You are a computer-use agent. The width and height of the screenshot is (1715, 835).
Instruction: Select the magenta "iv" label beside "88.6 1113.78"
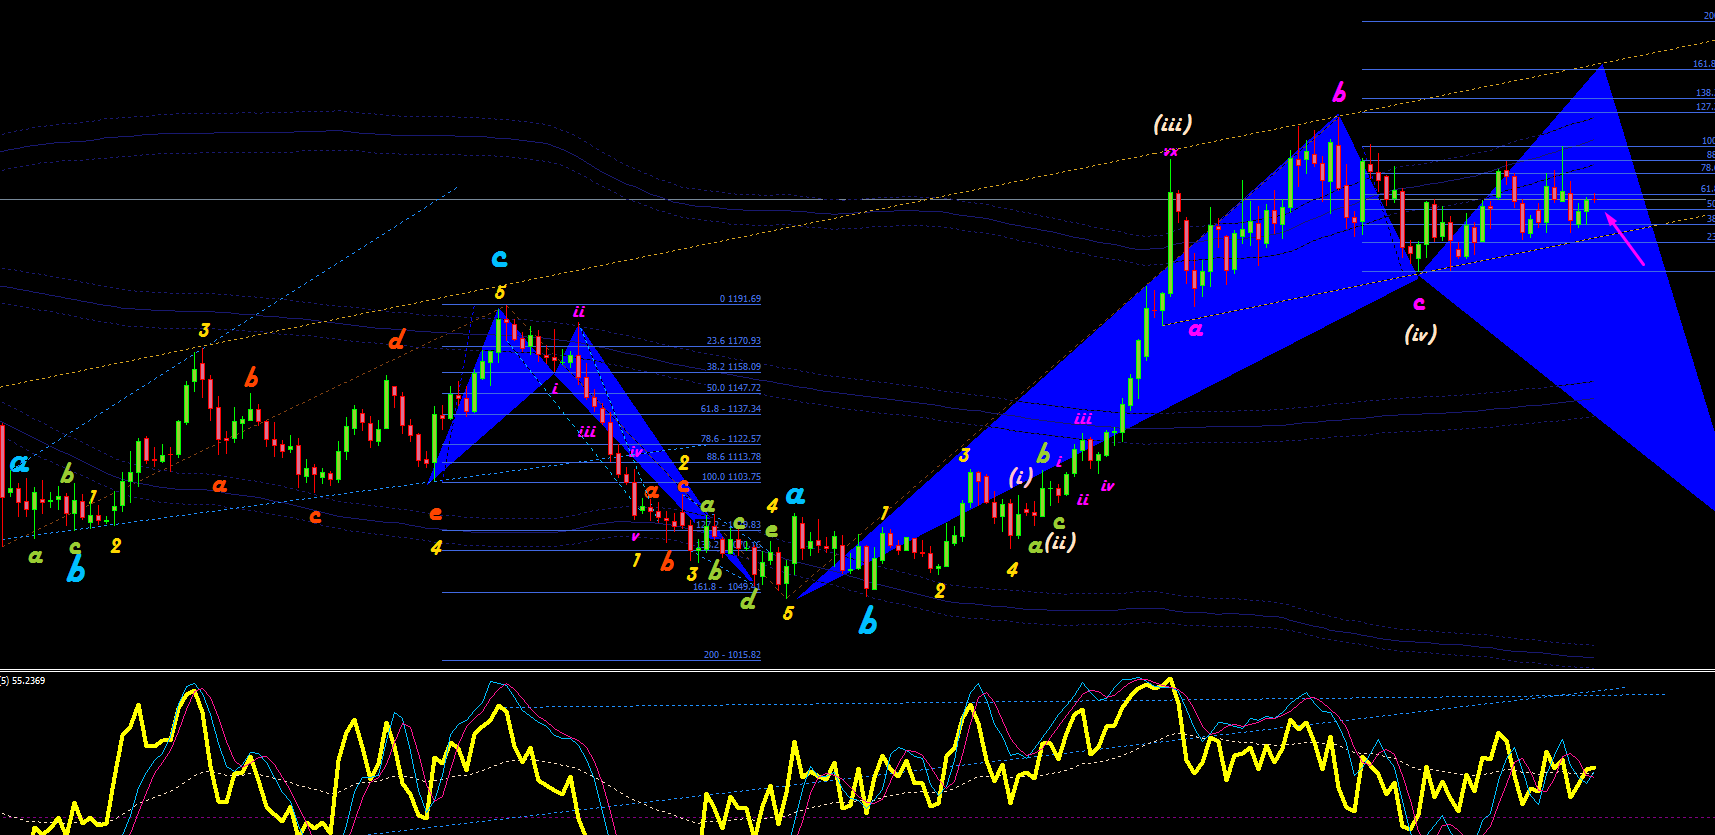pos(636,452)
